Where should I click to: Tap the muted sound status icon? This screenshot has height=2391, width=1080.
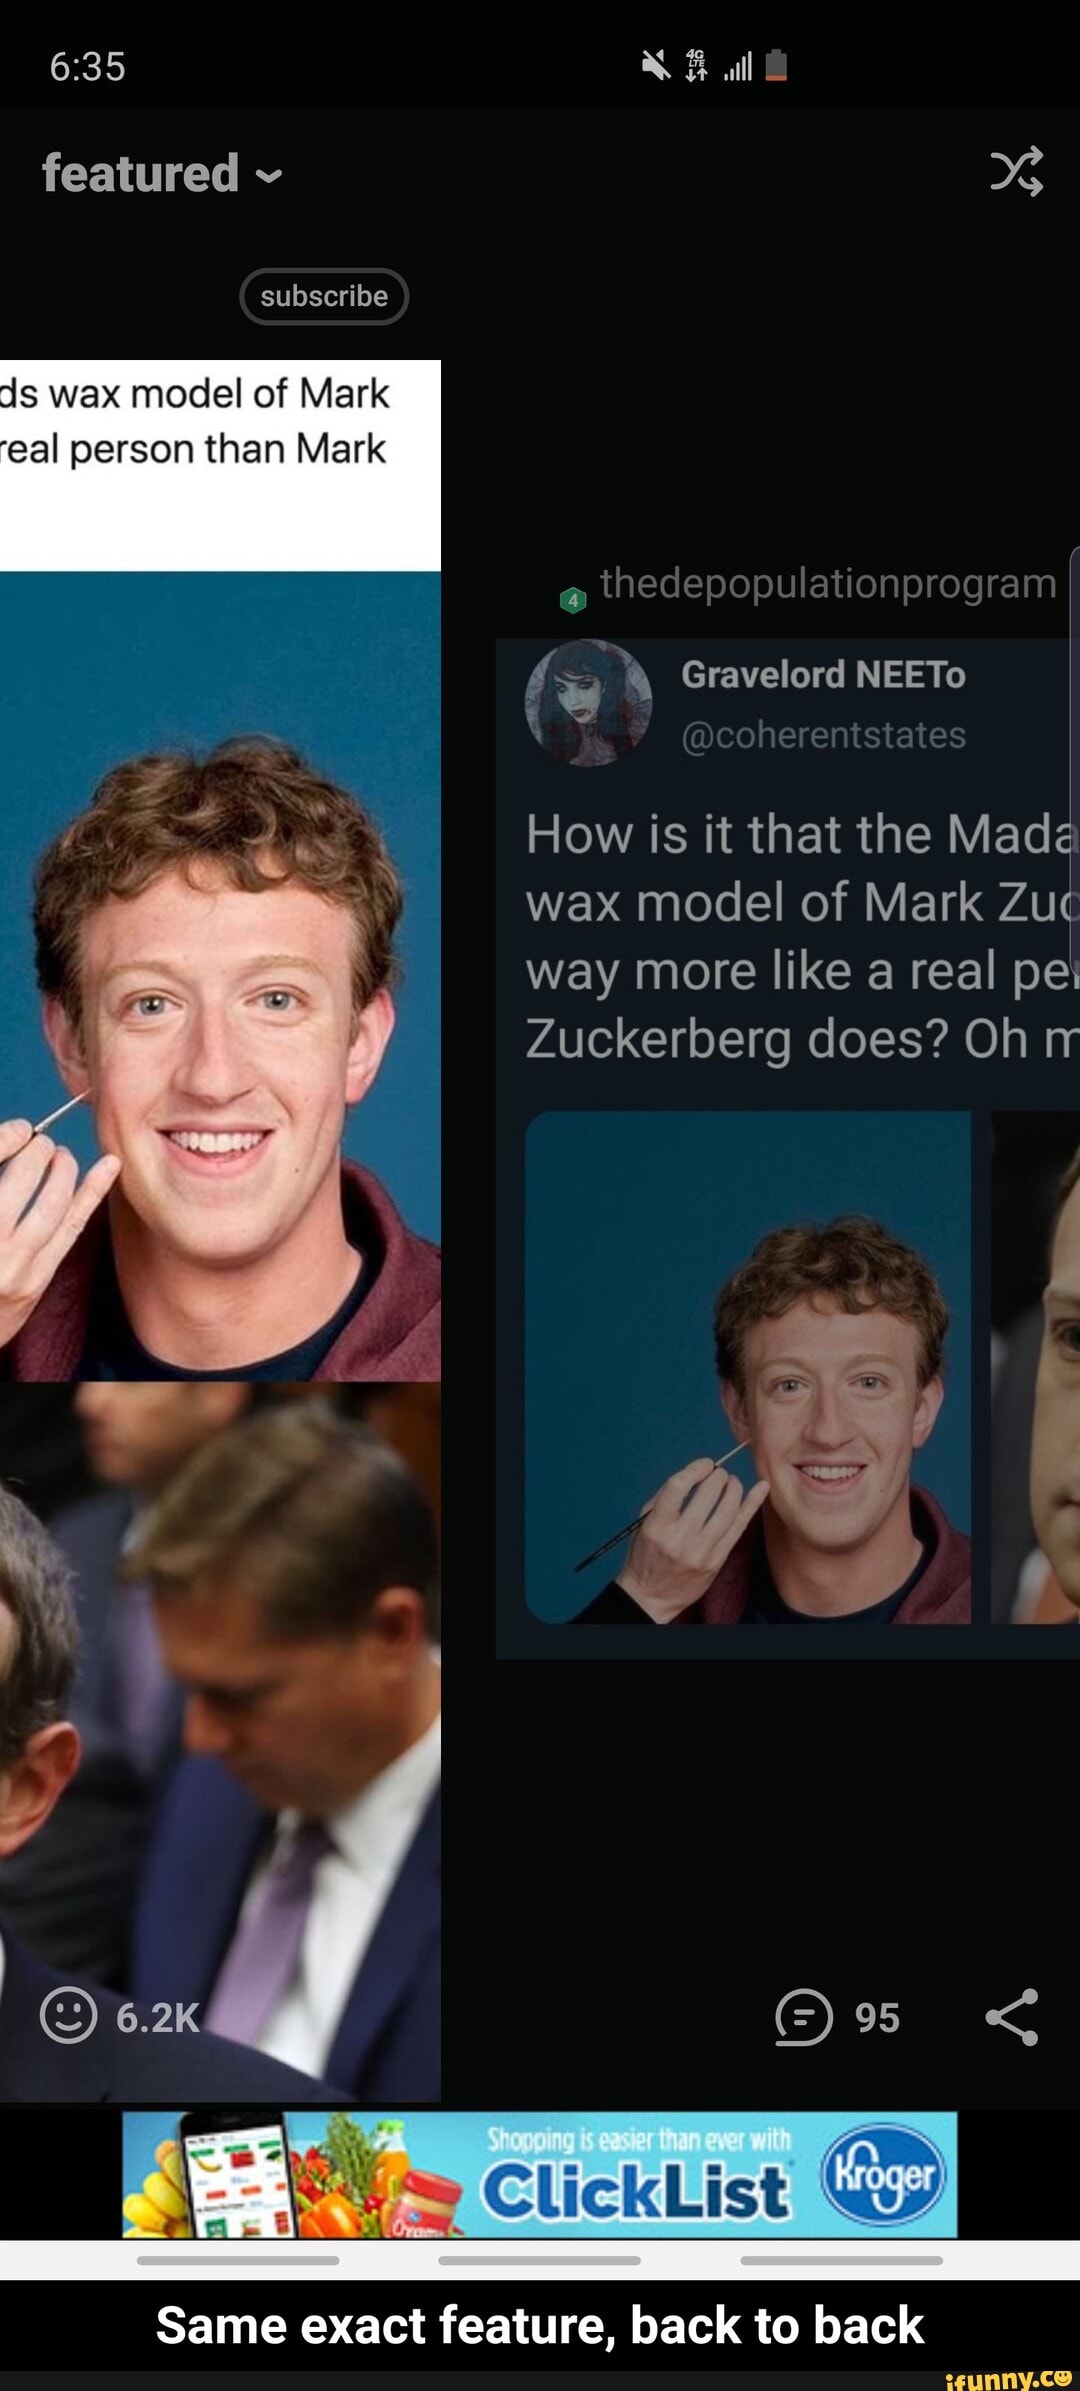tap(655, 67)
